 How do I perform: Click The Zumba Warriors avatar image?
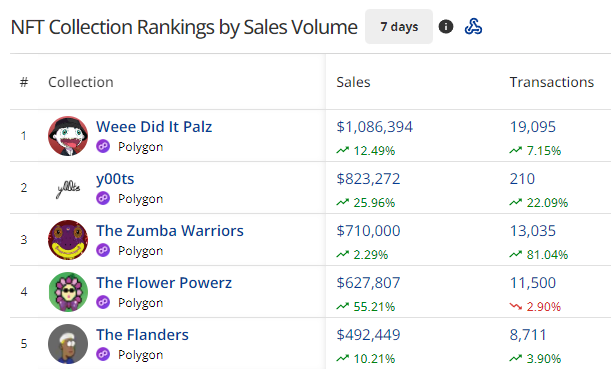(x=68, y=240)
